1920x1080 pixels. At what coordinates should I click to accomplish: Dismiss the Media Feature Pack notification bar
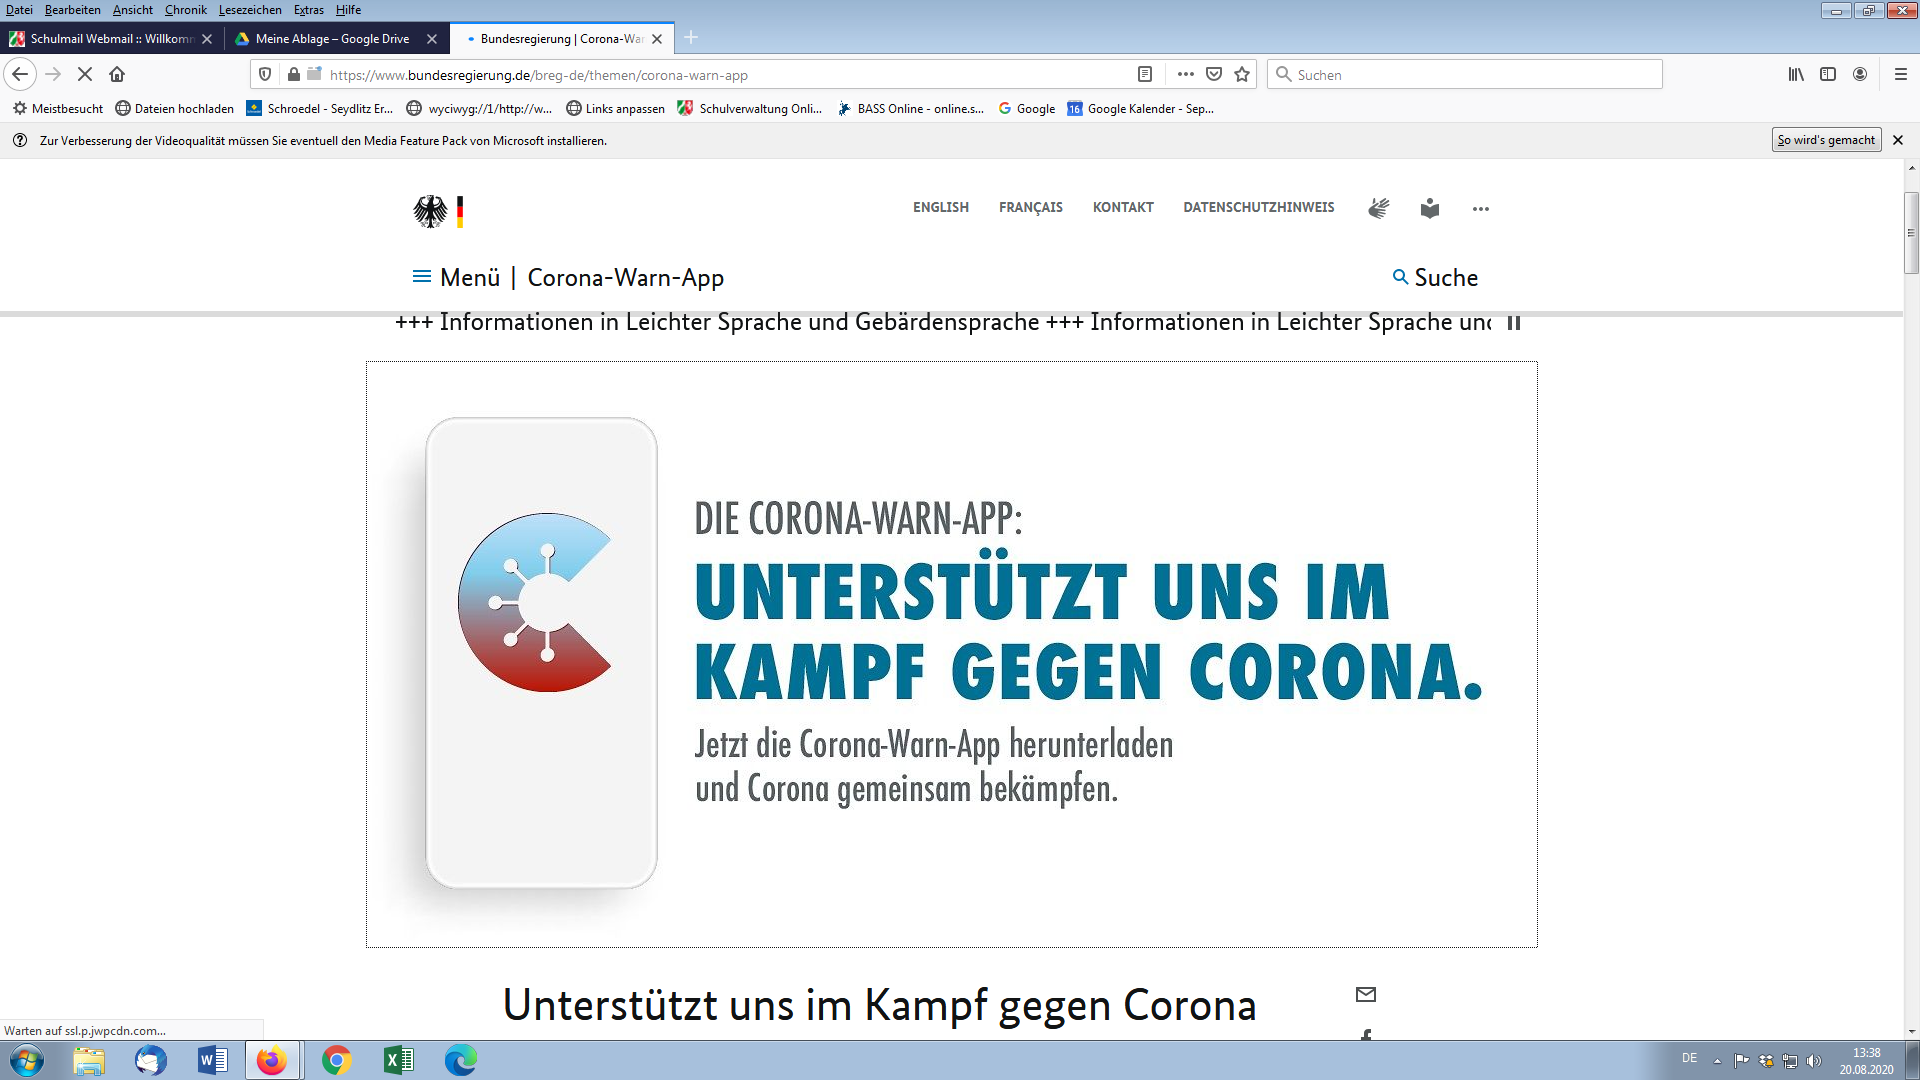click(1898, 140)
